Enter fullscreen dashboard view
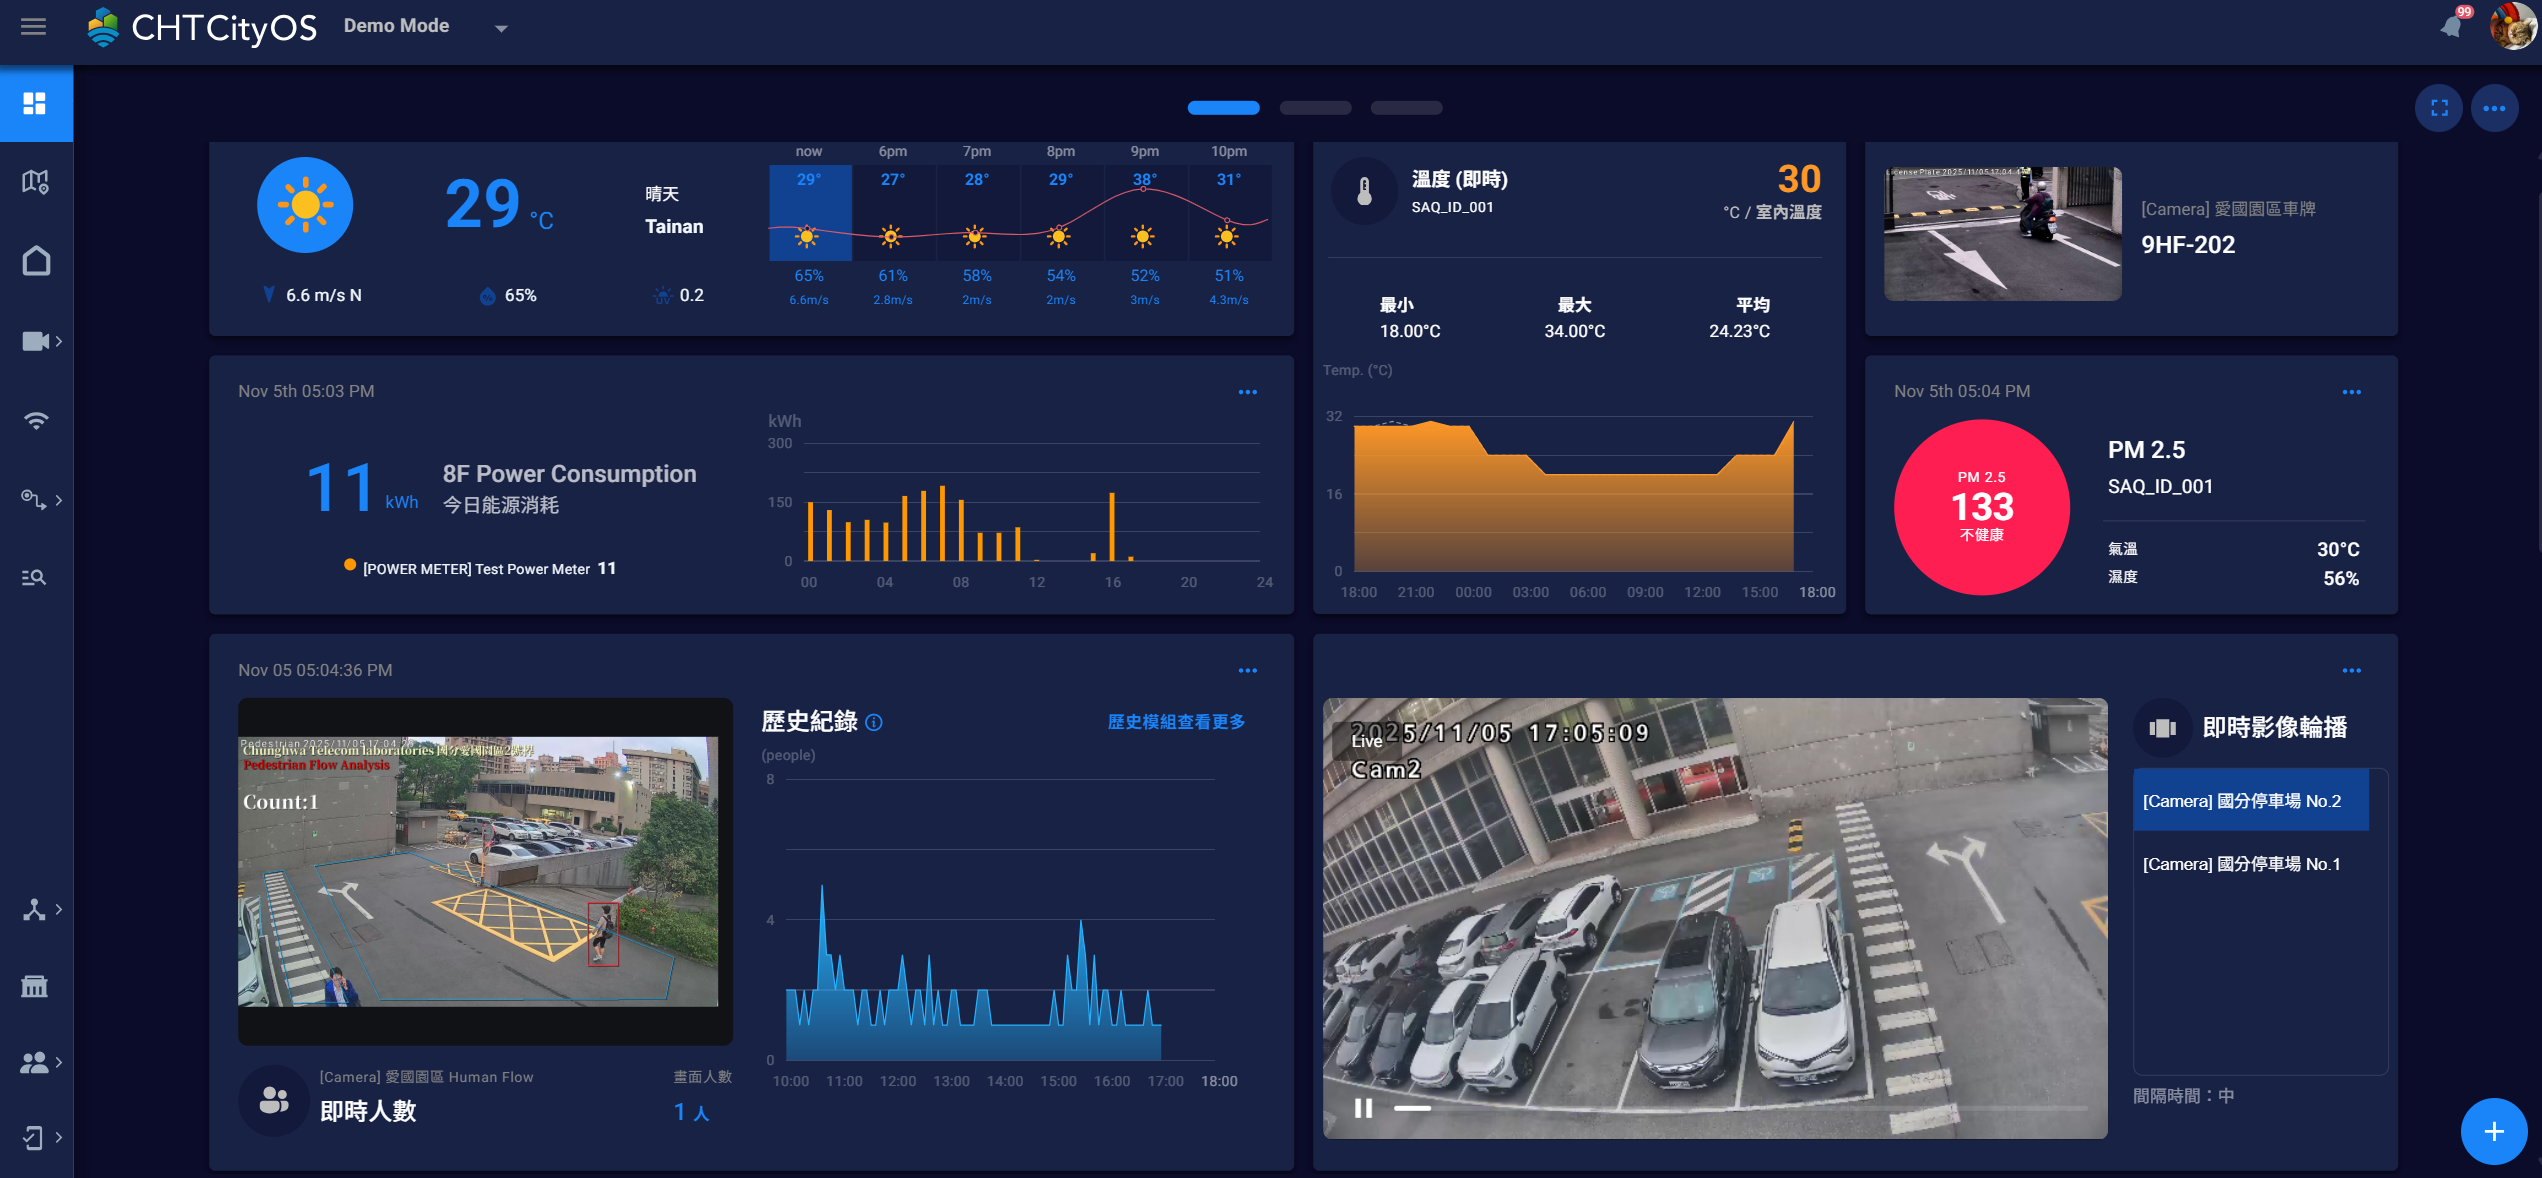2542x1178 pixels. [x=2439, y=108]
